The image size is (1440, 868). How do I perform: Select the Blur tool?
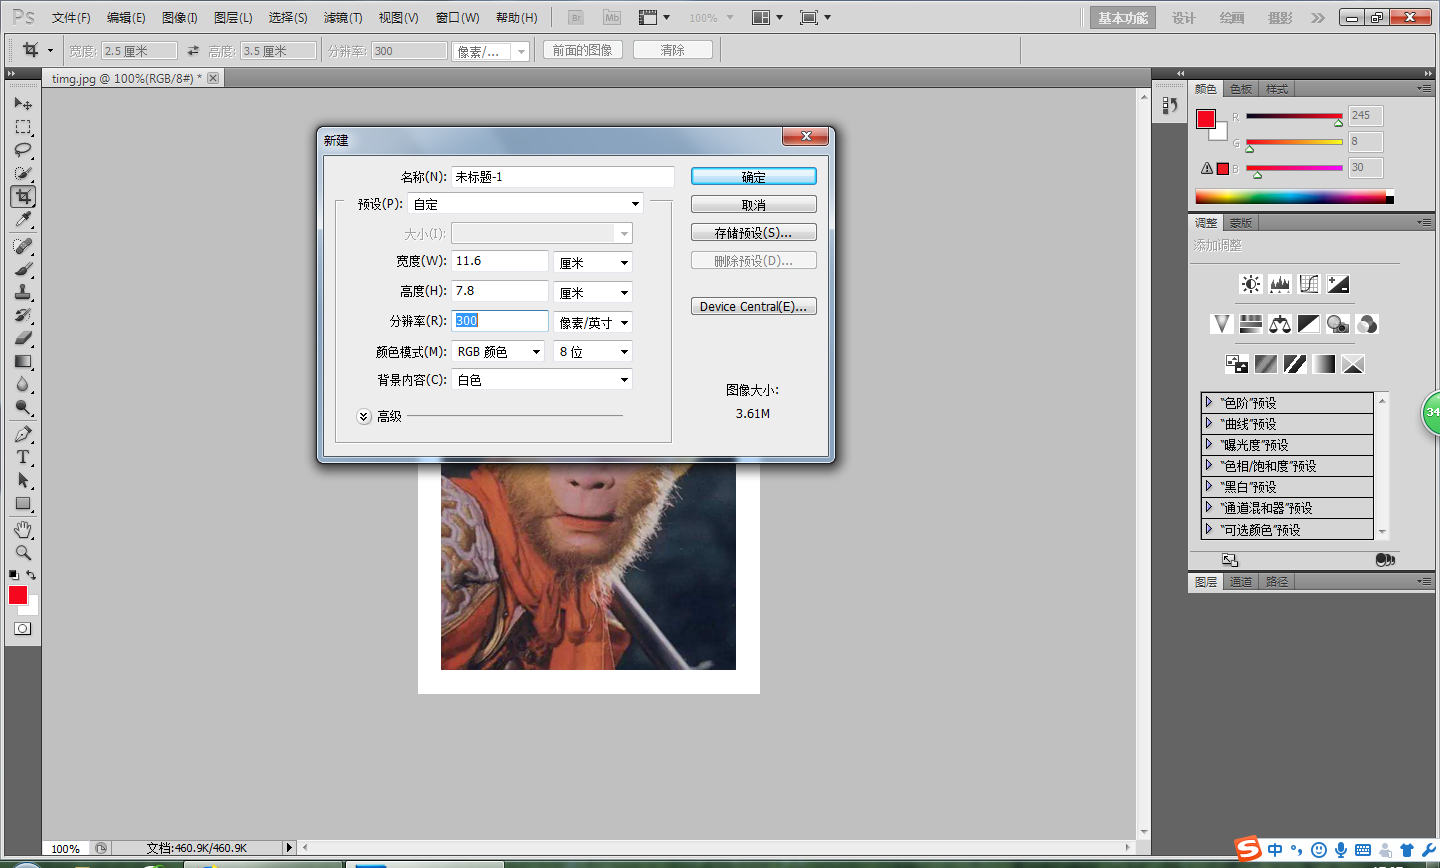tap(23, 384)
